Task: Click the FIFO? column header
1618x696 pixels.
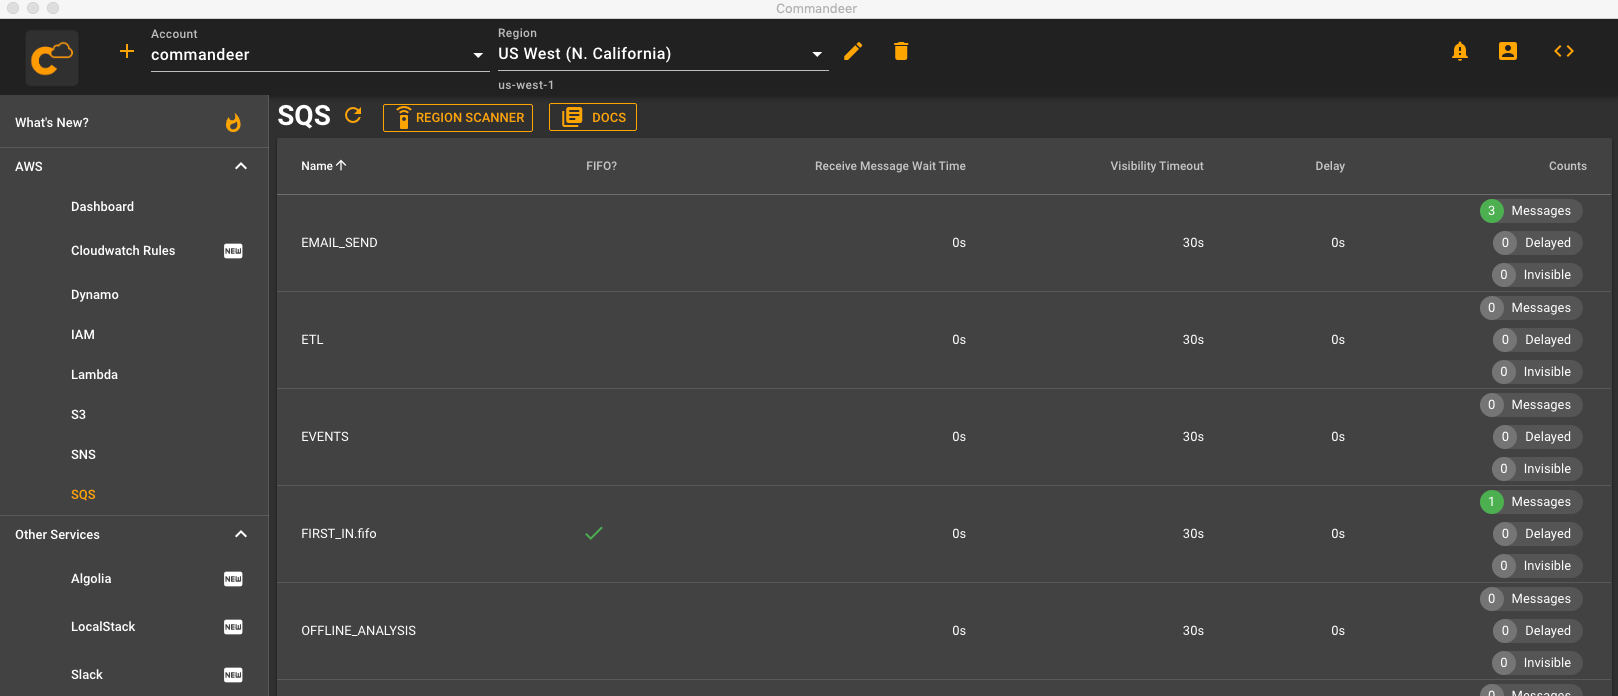Action: pyautogui.click(x=601, y=166)
